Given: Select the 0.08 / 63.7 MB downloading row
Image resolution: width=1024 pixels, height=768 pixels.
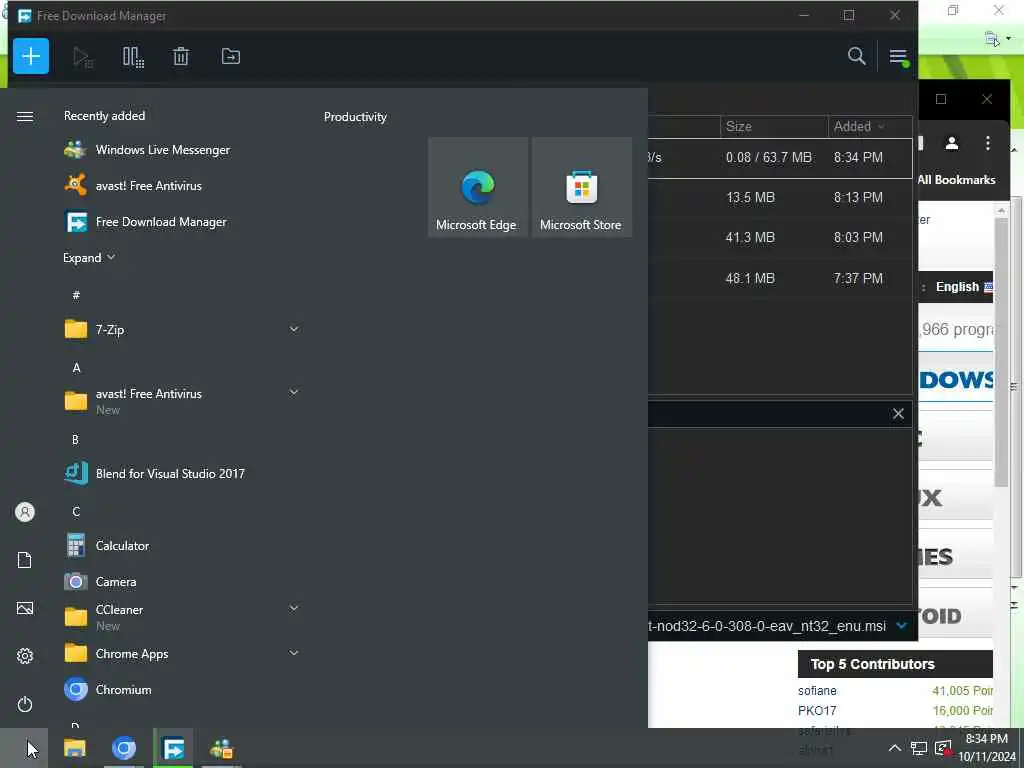Looking at the screenshot, I should (780, 158).
